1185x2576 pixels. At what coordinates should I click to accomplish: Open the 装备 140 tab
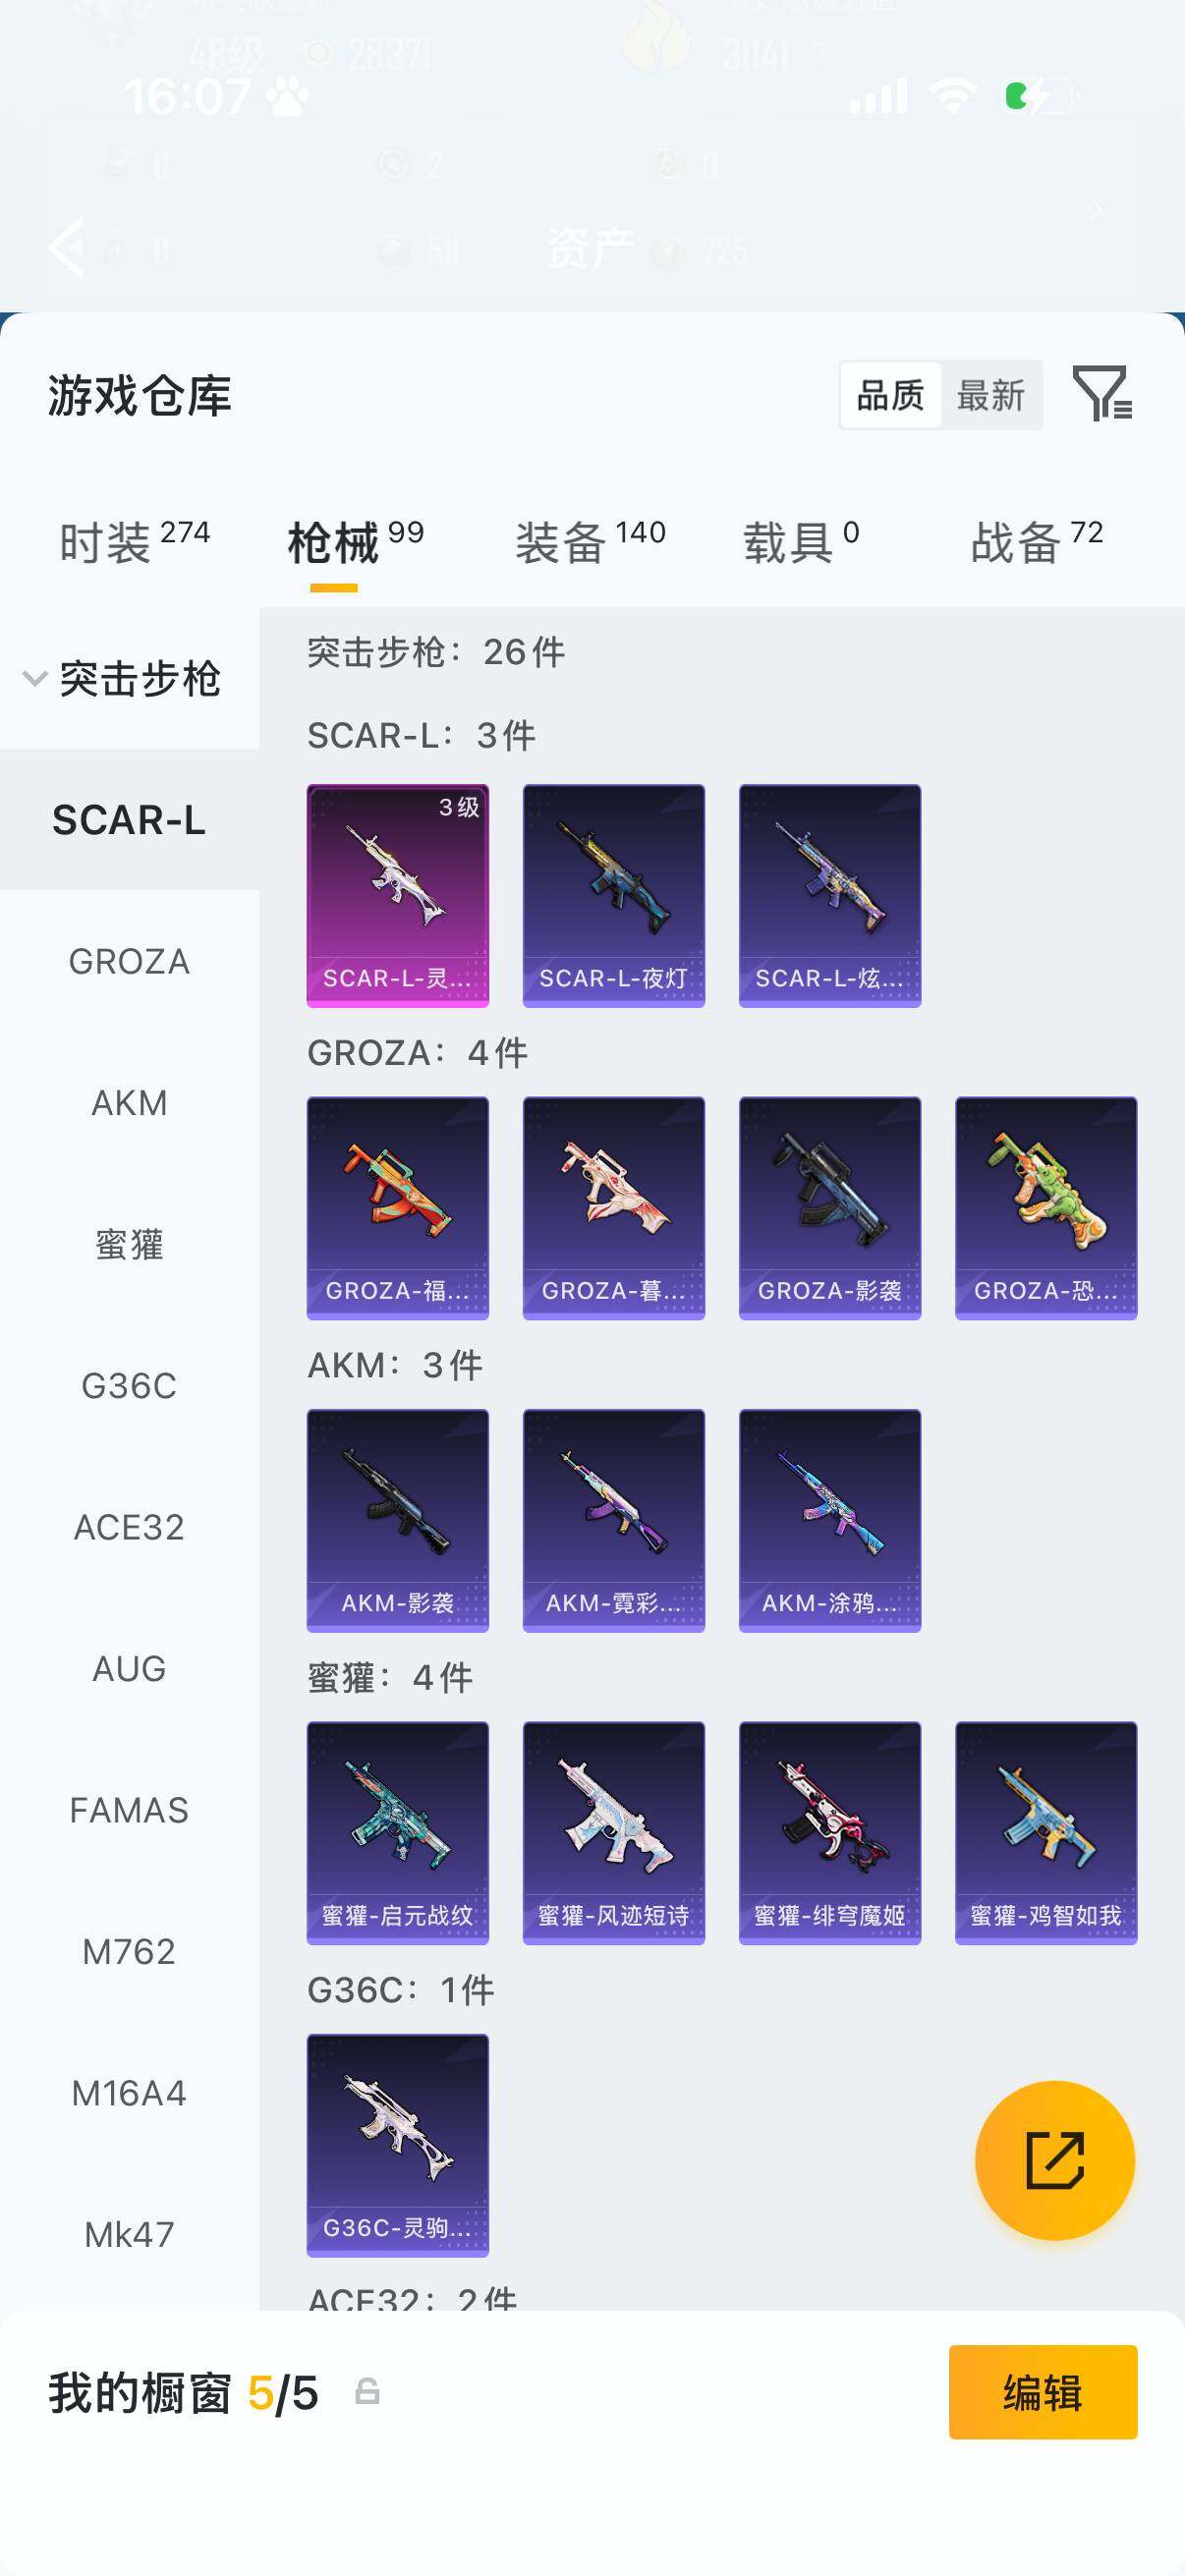click(x=590, y=542)
